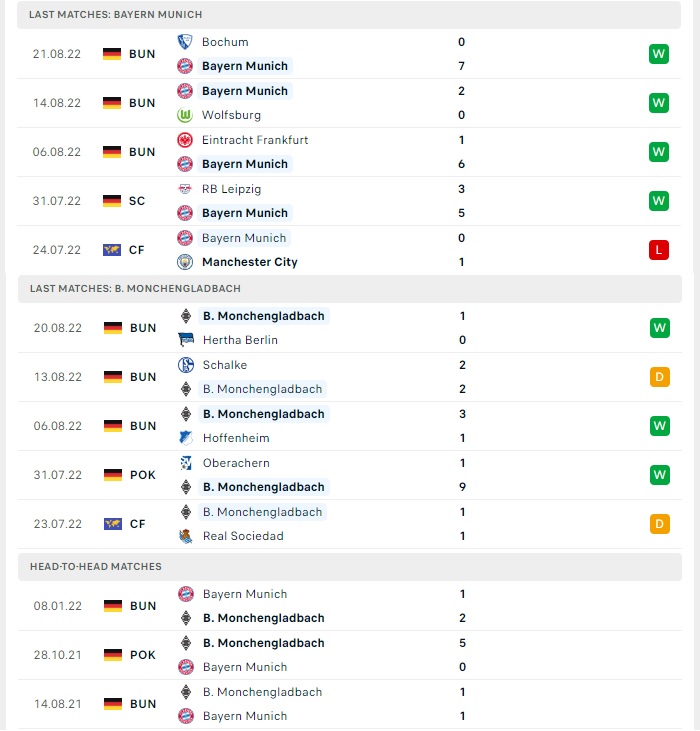Click the Wolfsburg club logo

185,115
